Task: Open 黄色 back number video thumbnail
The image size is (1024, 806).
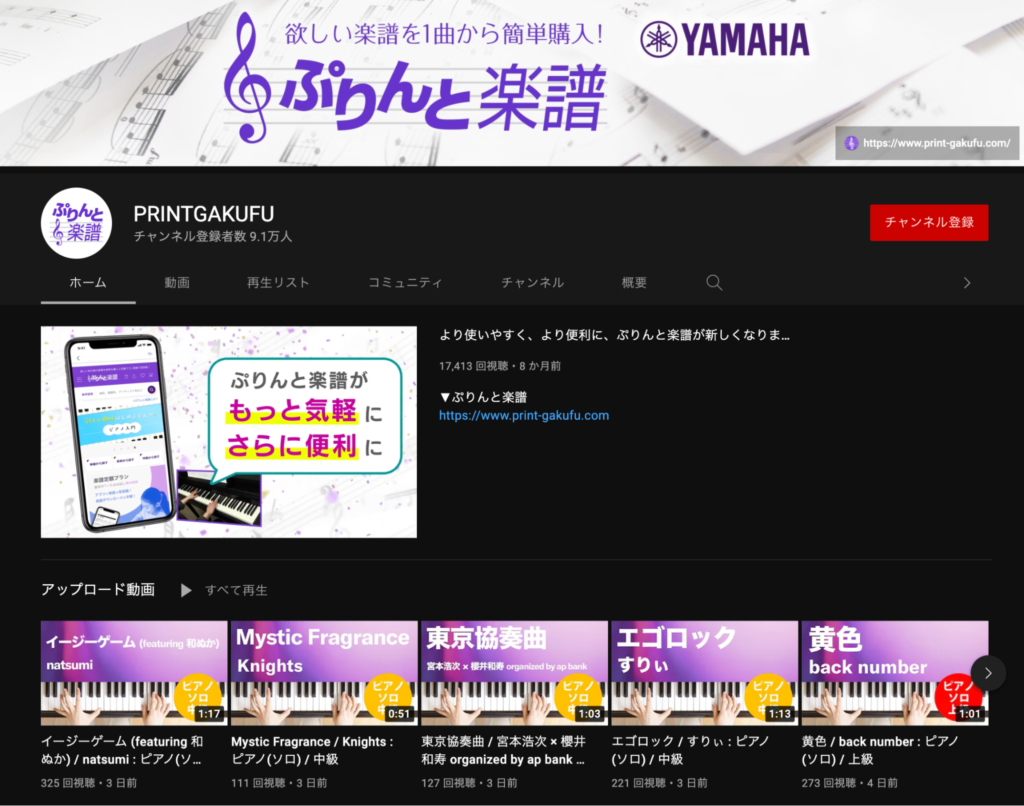Action: coord(895,673)
